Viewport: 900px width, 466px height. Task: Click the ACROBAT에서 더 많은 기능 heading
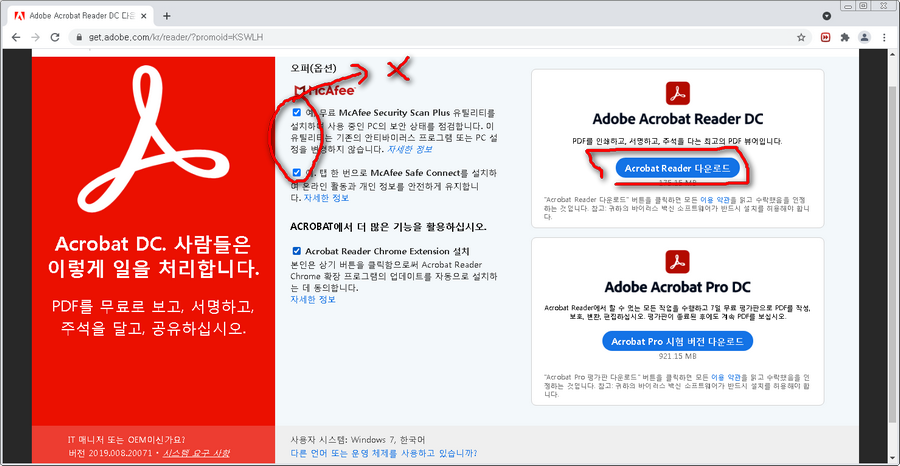coord(389,227)
